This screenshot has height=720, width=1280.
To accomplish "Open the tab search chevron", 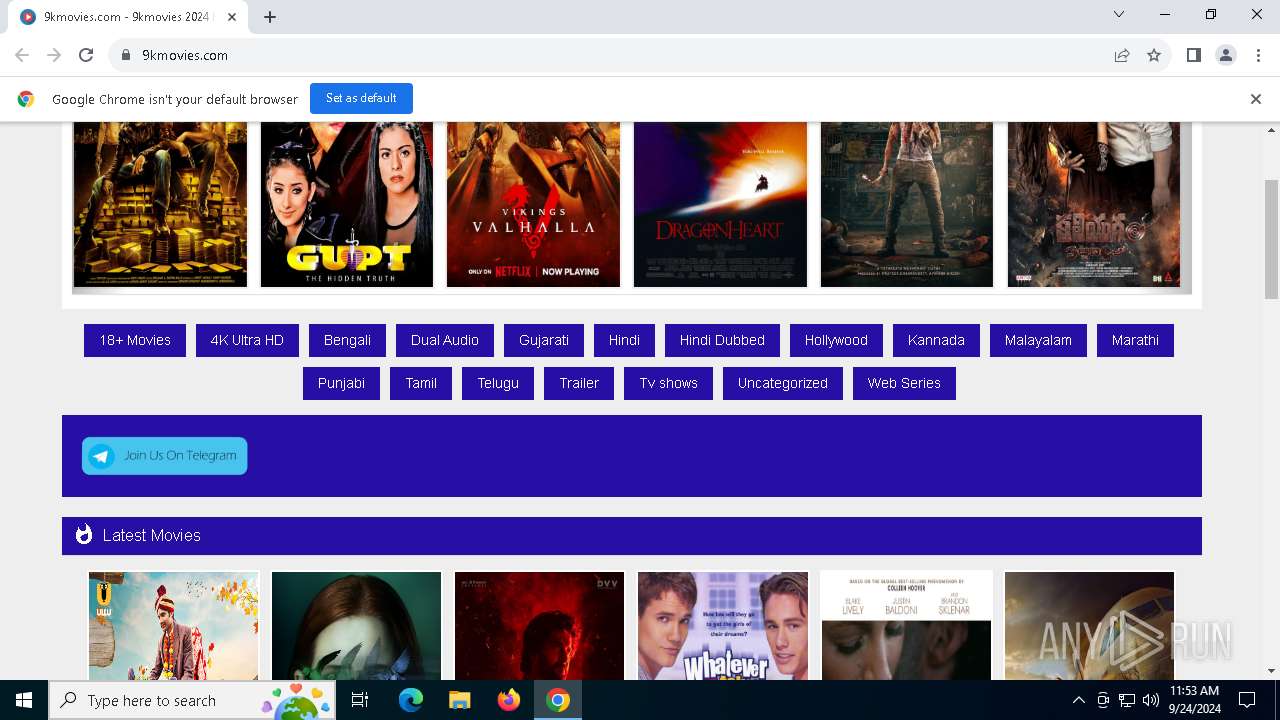I will (1119, 14).
